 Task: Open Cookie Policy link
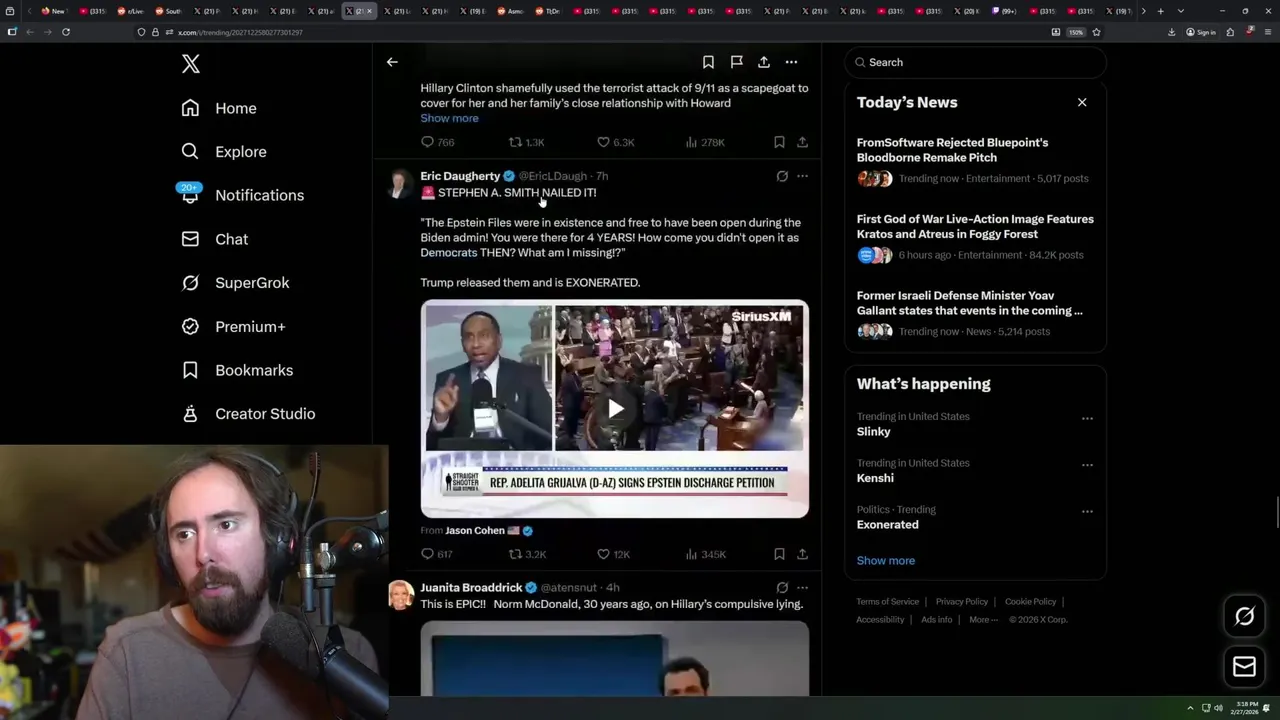[1030, 602]
